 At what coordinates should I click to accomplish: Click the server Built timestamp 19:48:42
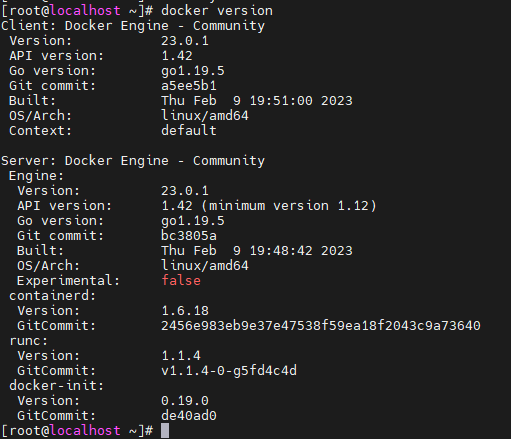(281, 251)
